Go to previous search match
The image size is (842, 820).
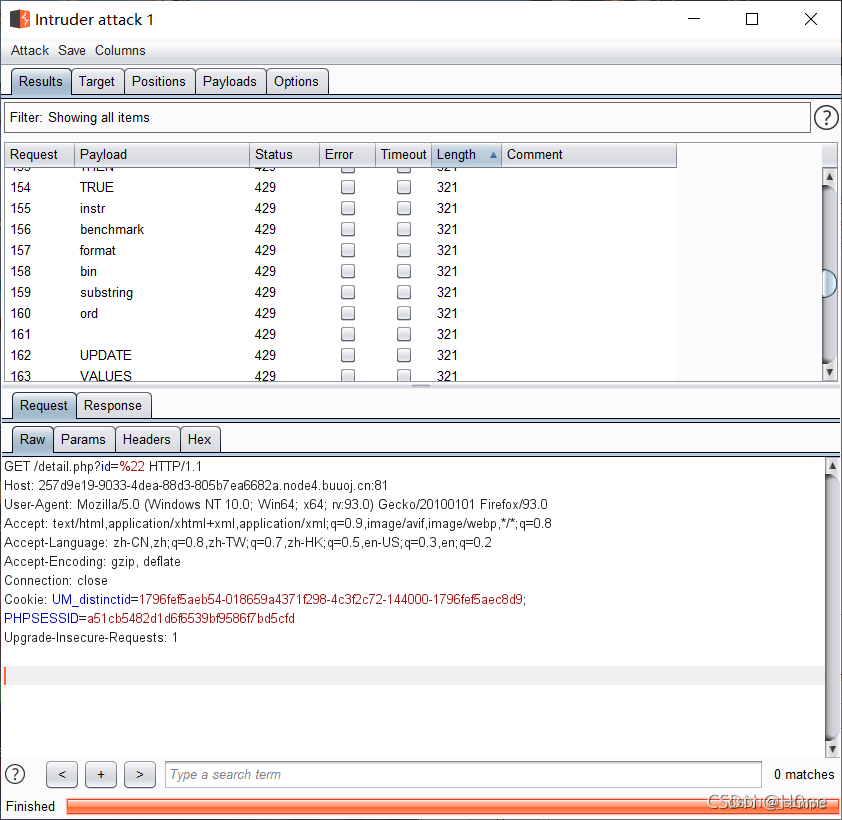(x=61, y=774)
